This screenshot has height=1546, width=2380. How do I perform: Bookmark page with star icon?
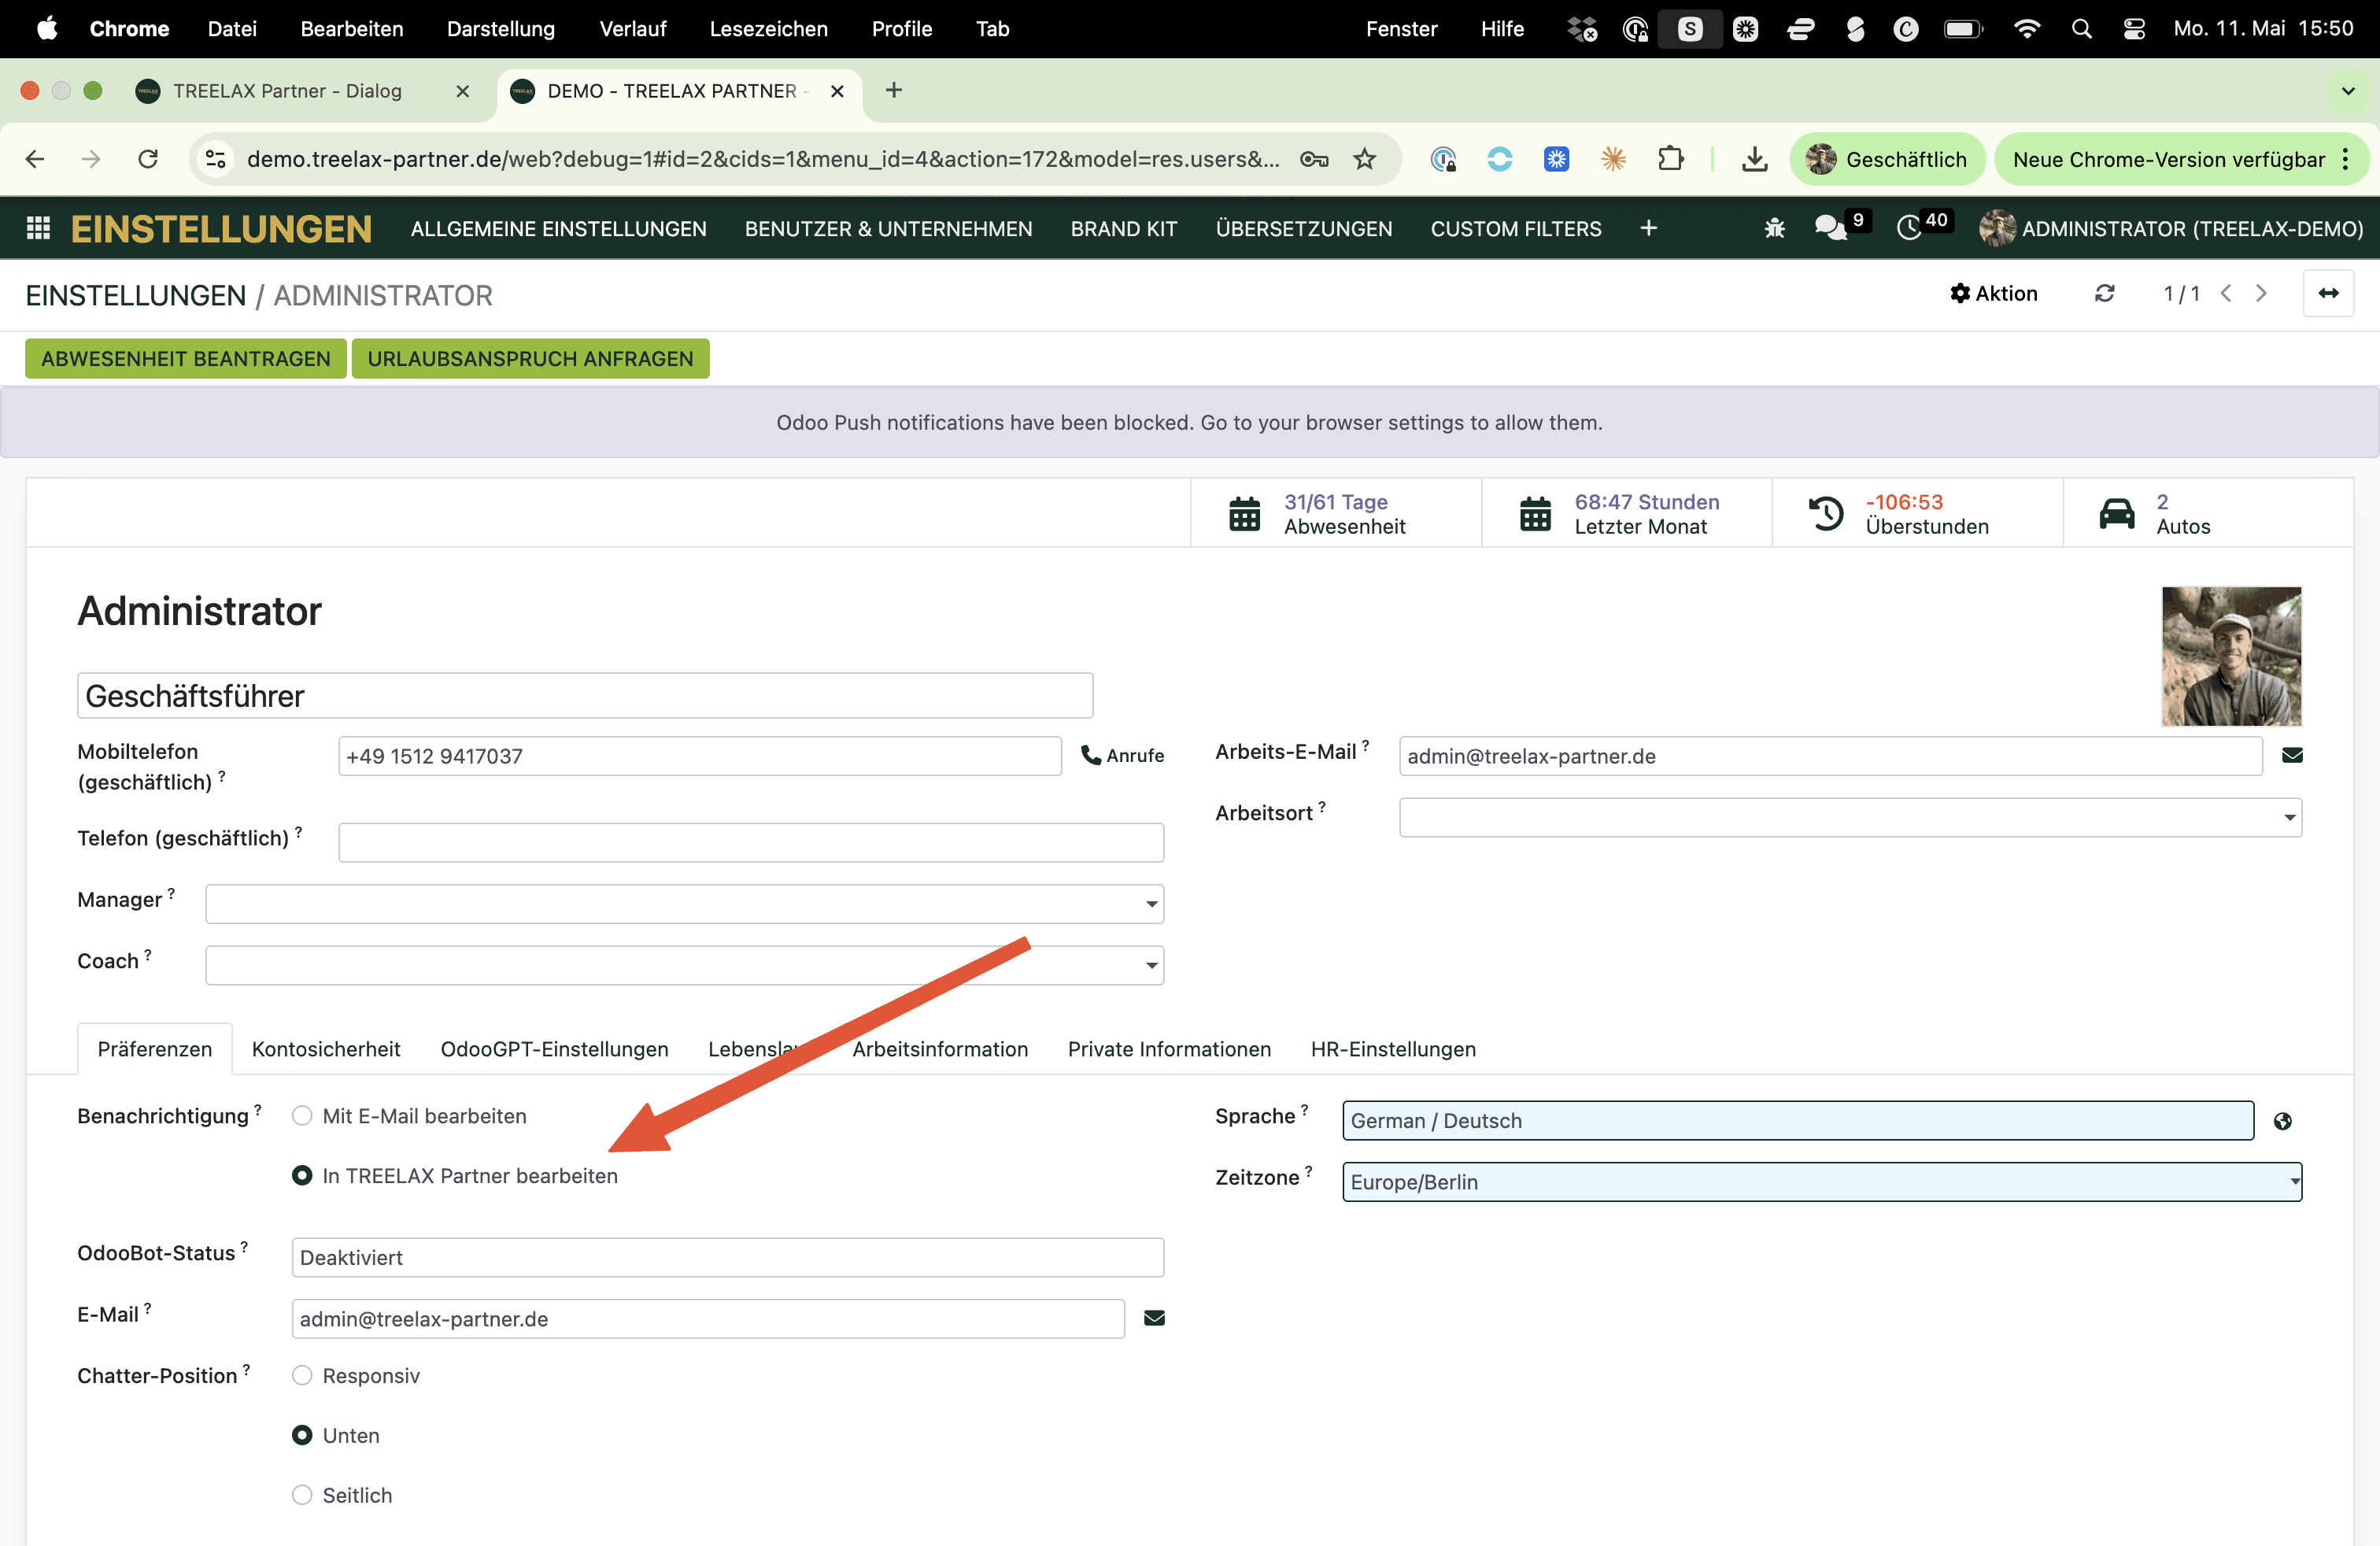pos(1365,159)
